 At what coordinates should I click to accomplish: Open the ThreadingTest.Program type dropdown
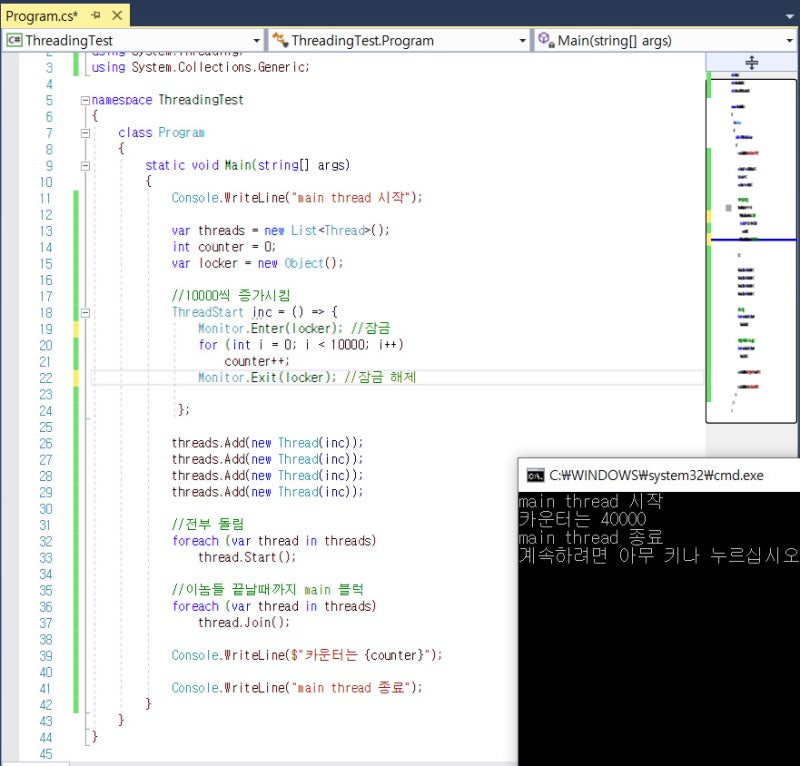click(x=522, y=41)
